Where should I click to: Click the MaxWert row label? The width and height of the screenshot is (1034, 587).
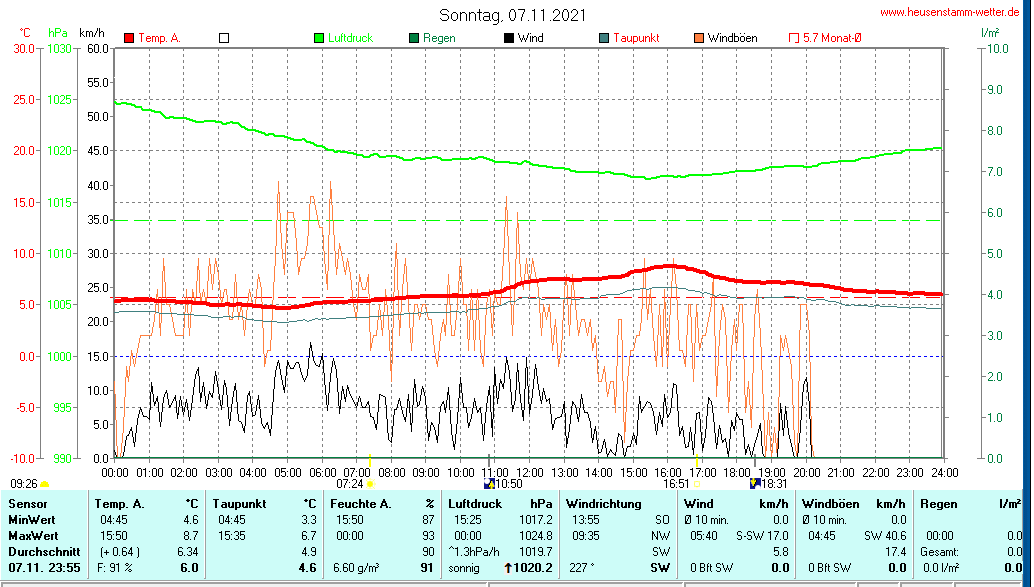tap(33, 536)
